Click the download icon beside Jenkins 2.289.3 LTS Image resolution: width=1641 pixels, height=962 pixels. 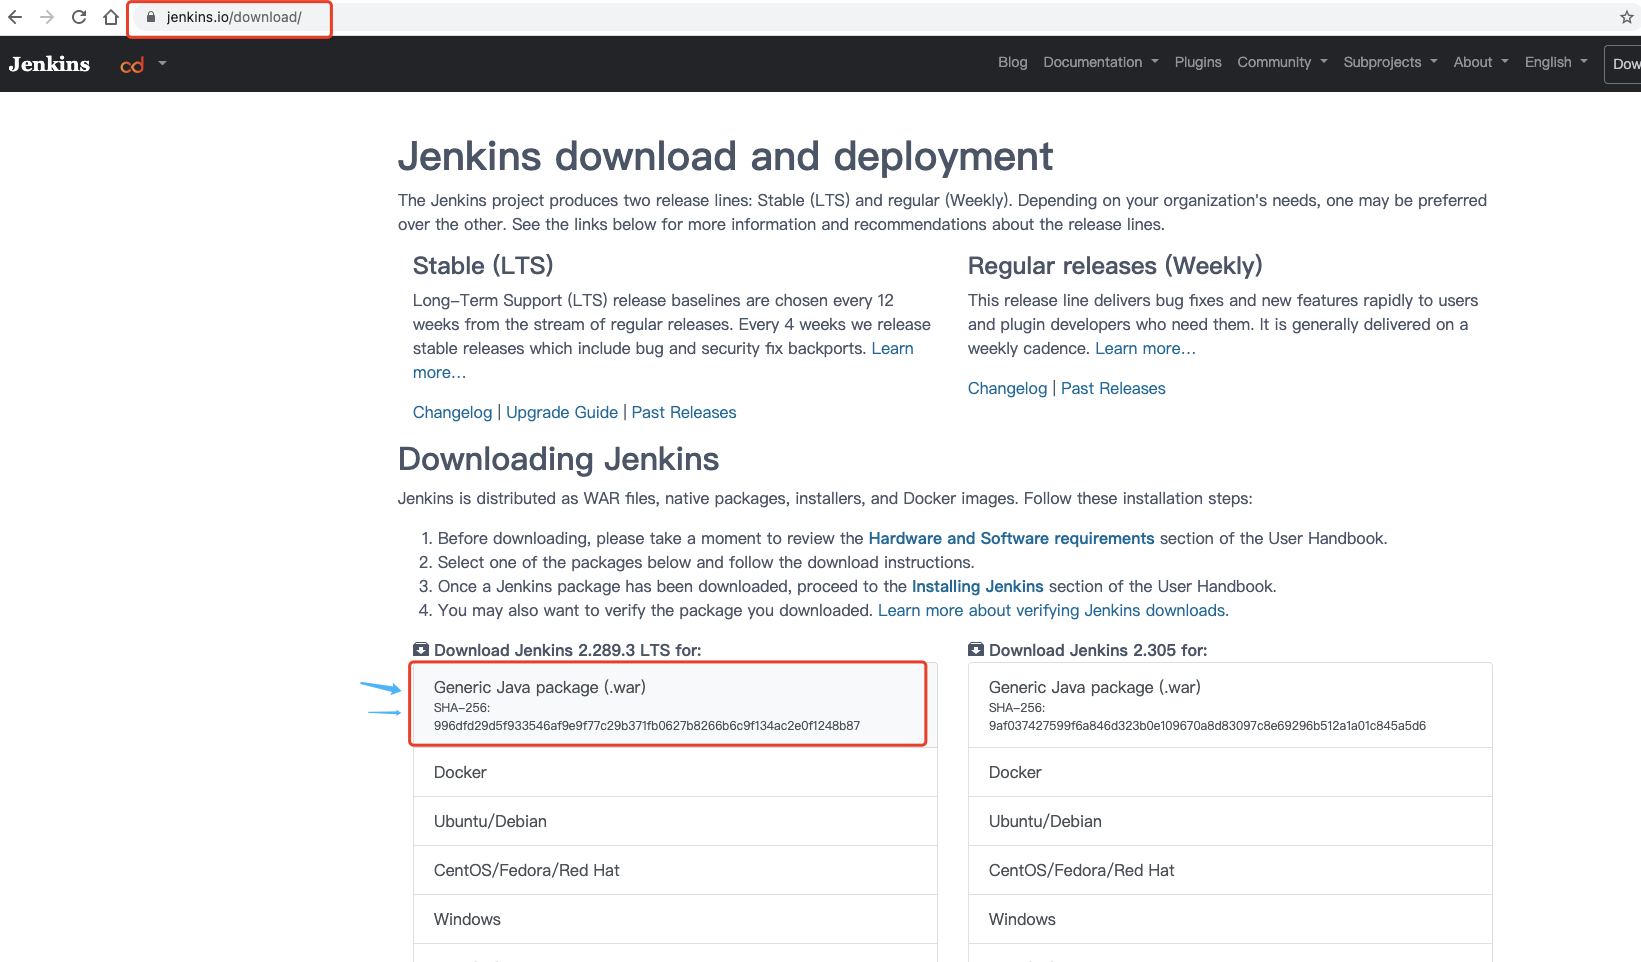click(421, 650)
